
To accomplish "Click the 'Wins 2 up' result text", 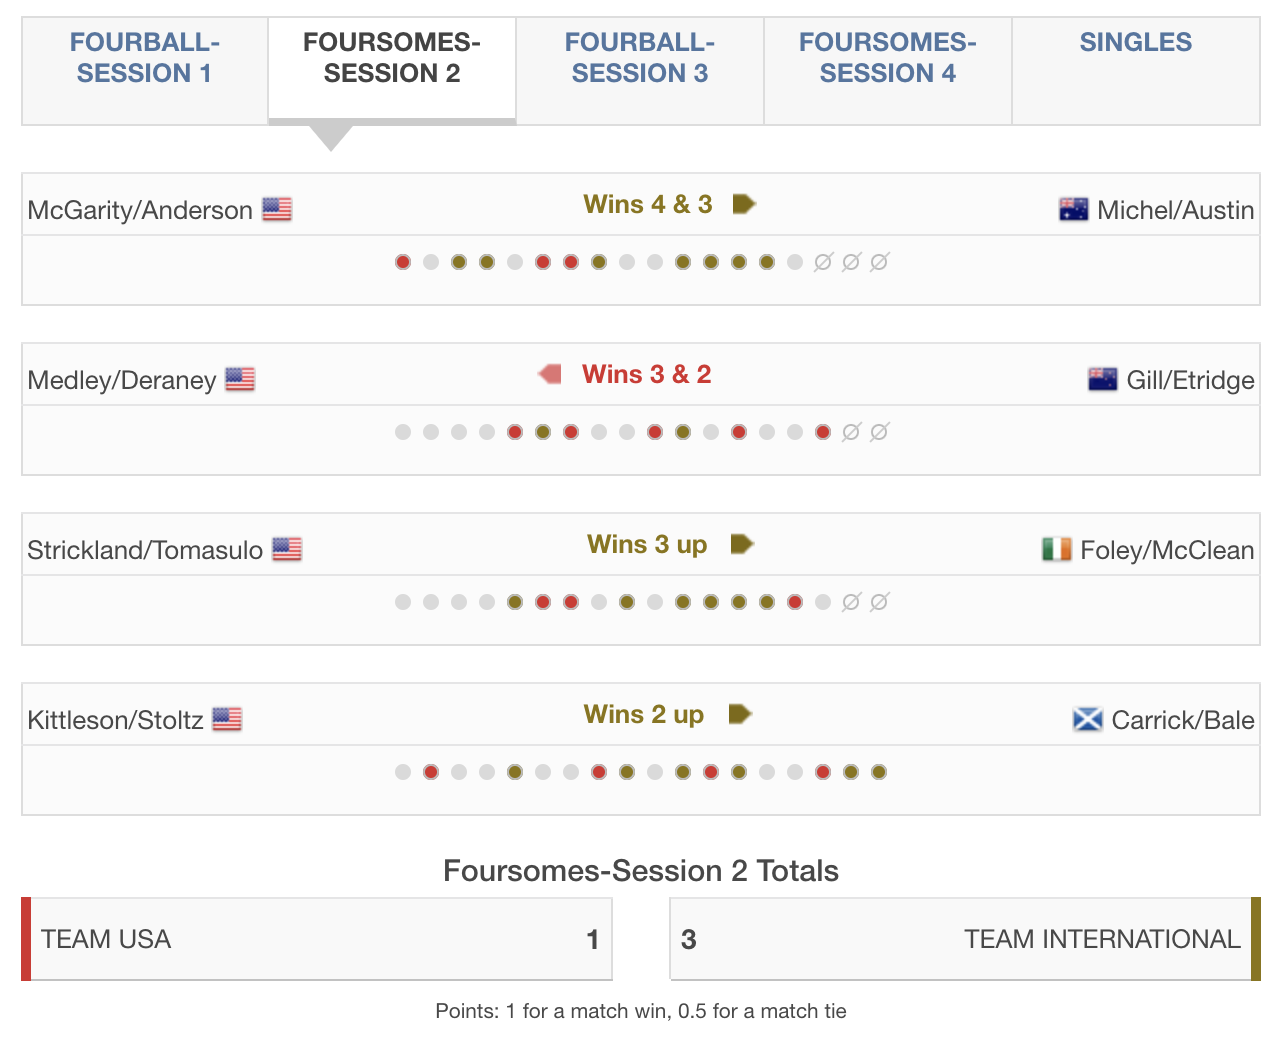I will coord(643,714).
